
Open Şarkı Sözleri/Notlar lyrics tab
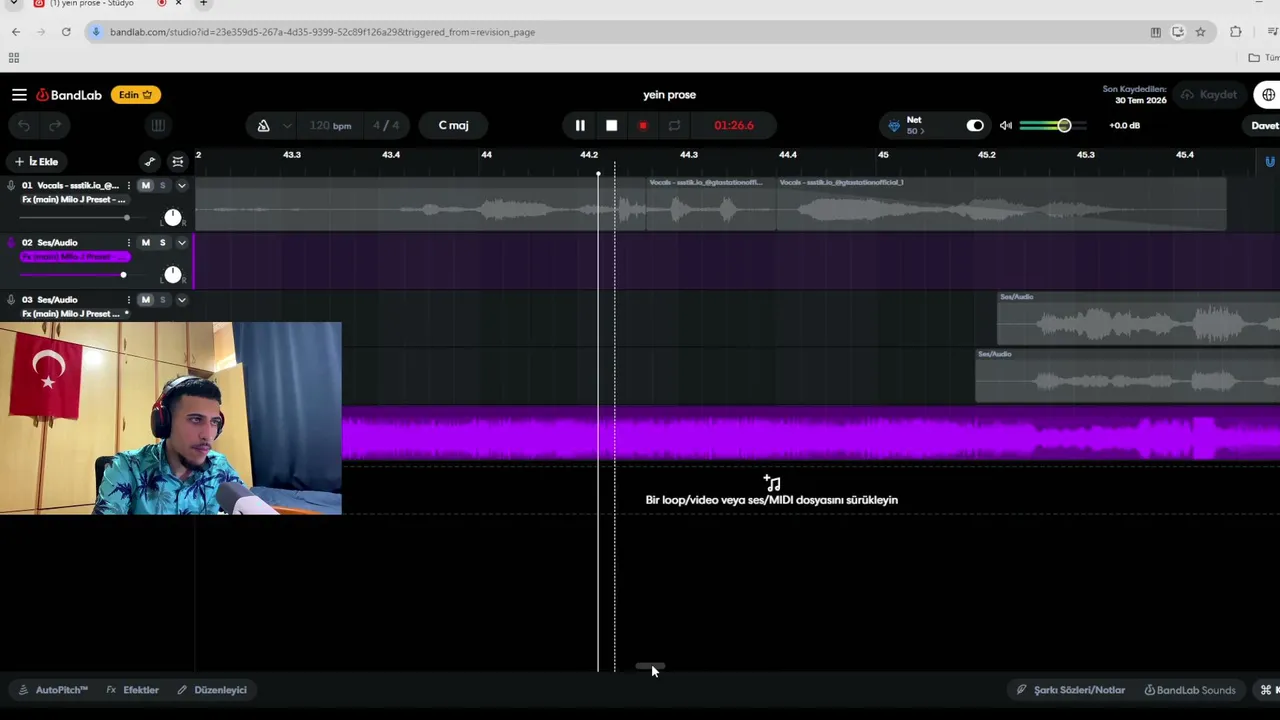1071,690
